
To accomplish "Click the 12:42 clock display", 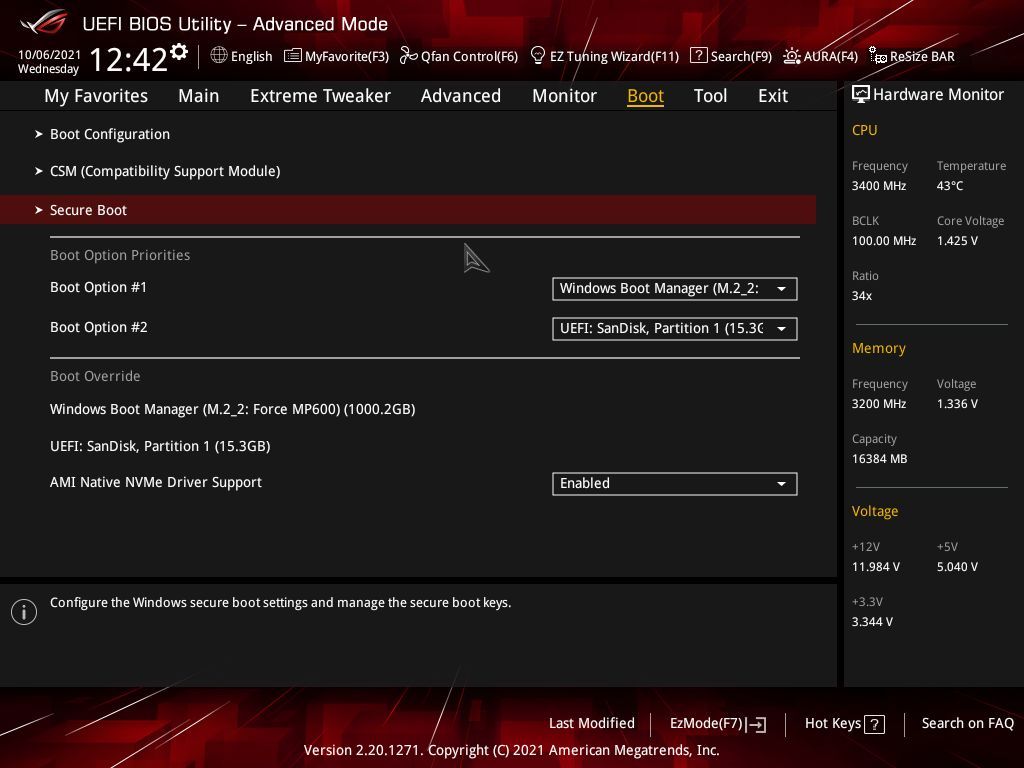I will (x=128, y=60).
